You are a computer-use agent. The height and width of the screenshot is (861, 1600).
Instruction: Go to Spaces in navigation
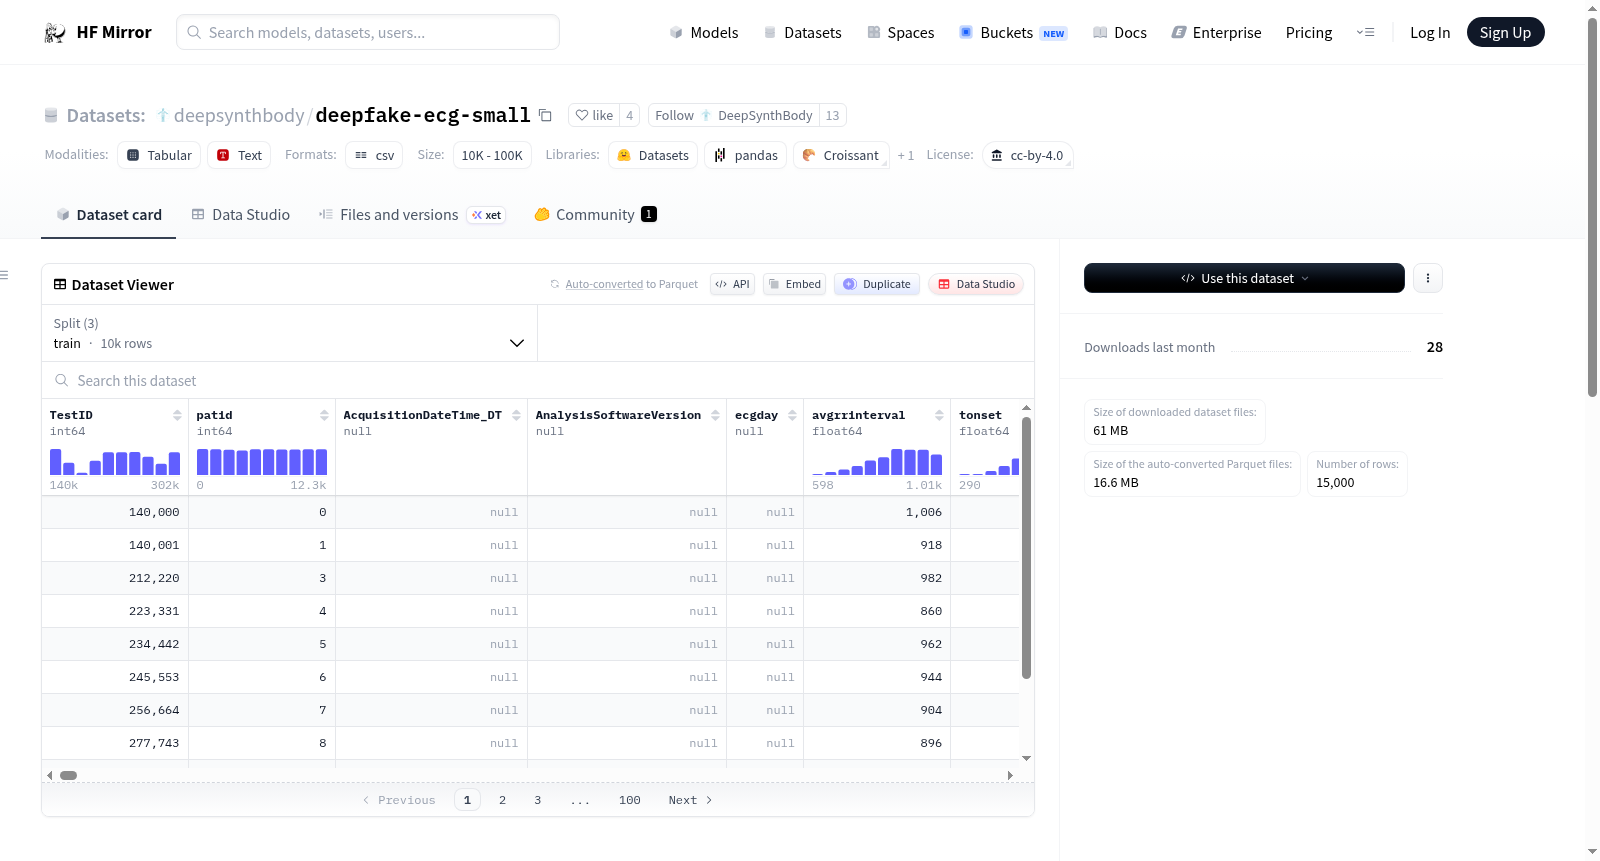pyautogui.click(x=900, y=33)
